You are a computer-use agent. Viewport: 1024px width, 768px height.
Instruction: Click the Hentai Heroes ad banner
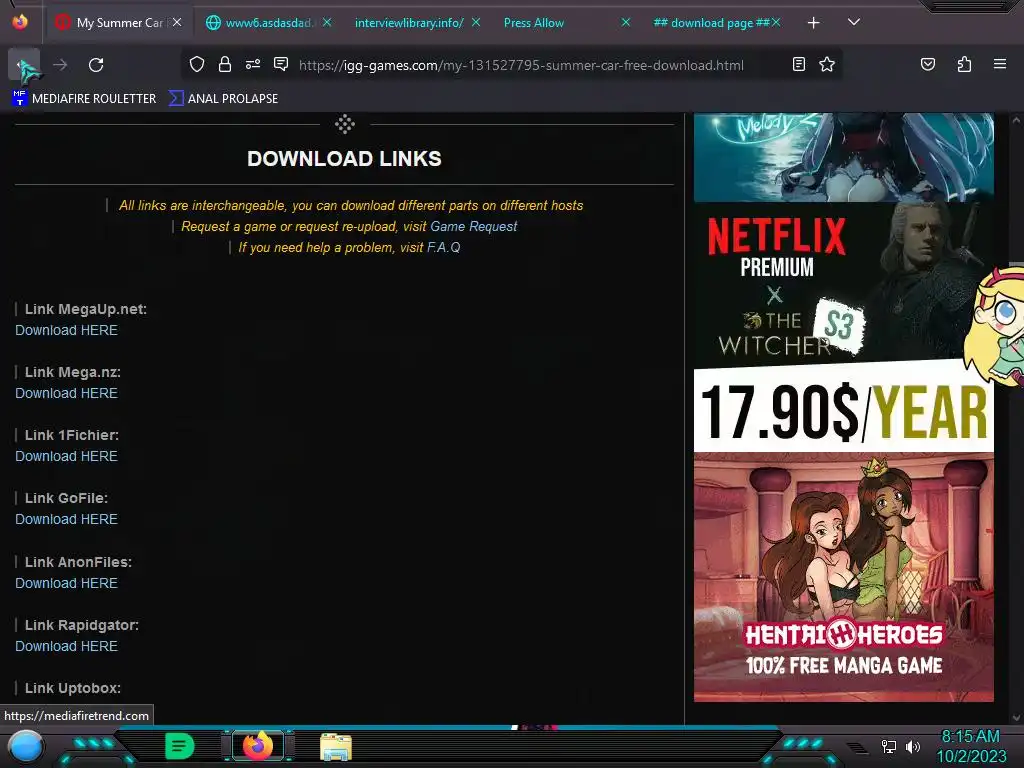tap(844, 577)
